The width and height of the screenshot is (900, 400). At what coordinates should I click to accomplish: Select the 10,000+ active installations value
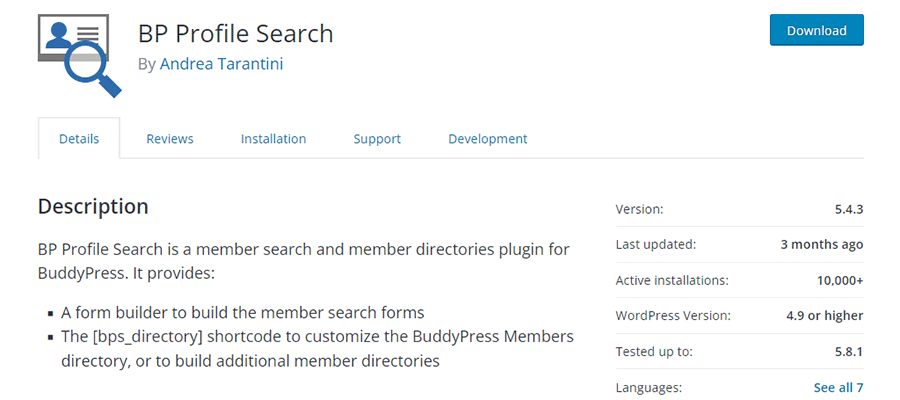pos(840,281)
